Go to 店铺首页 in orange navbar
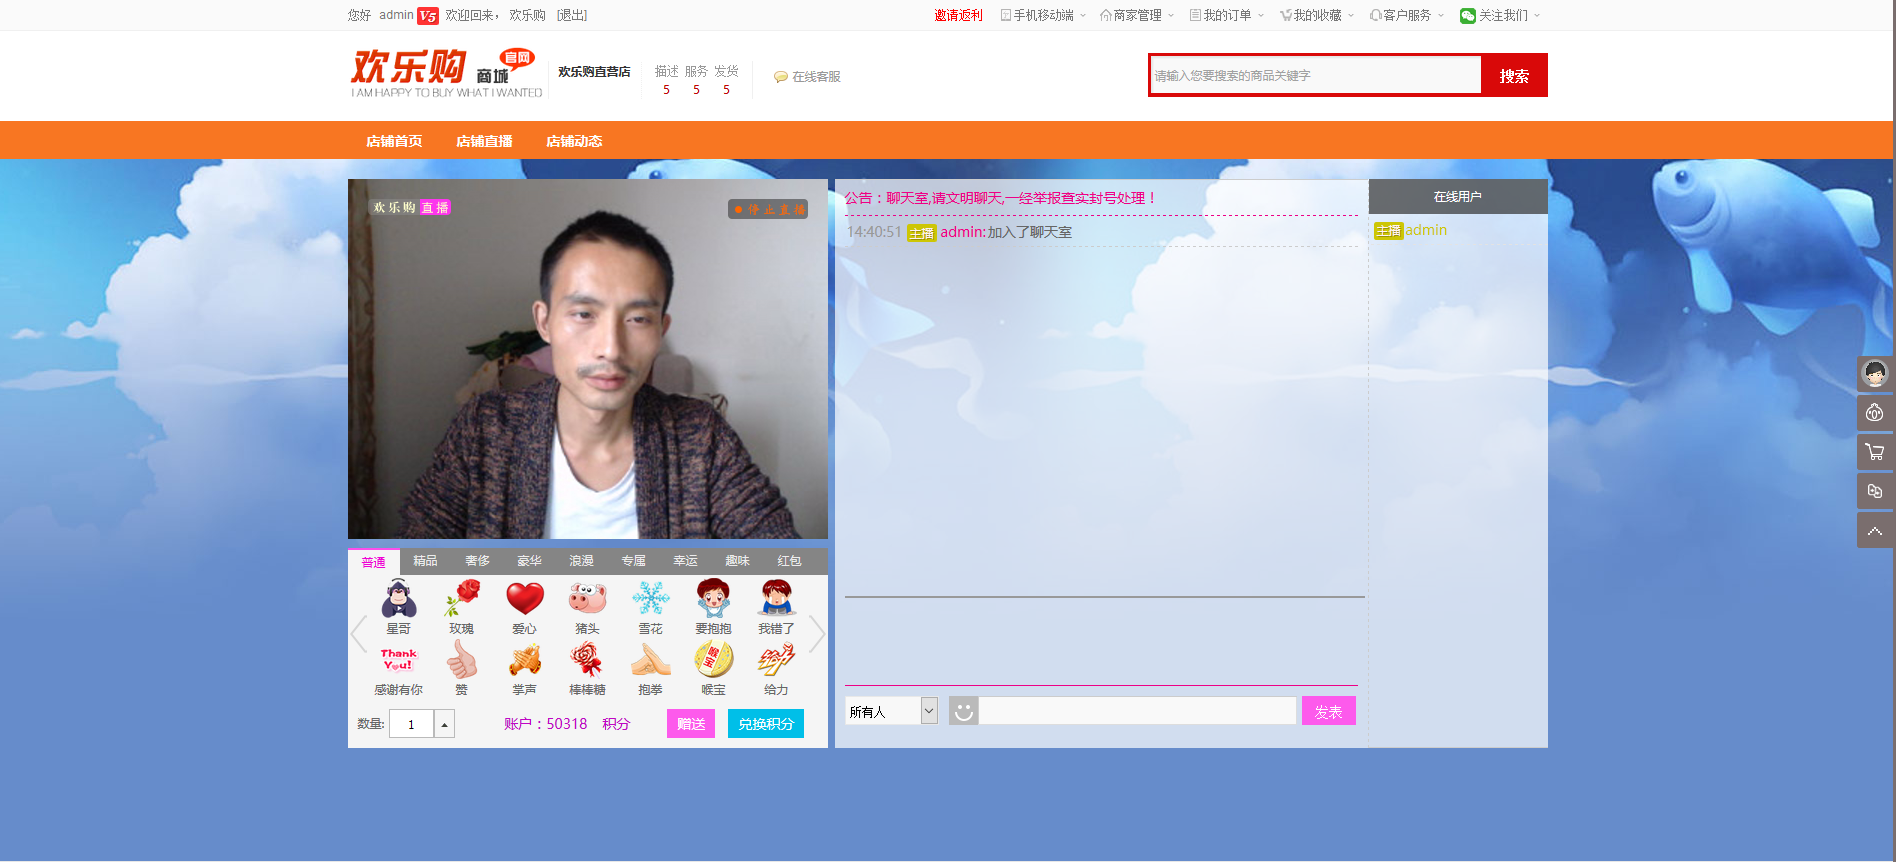The image size is (1896, 862). (394, 141)
